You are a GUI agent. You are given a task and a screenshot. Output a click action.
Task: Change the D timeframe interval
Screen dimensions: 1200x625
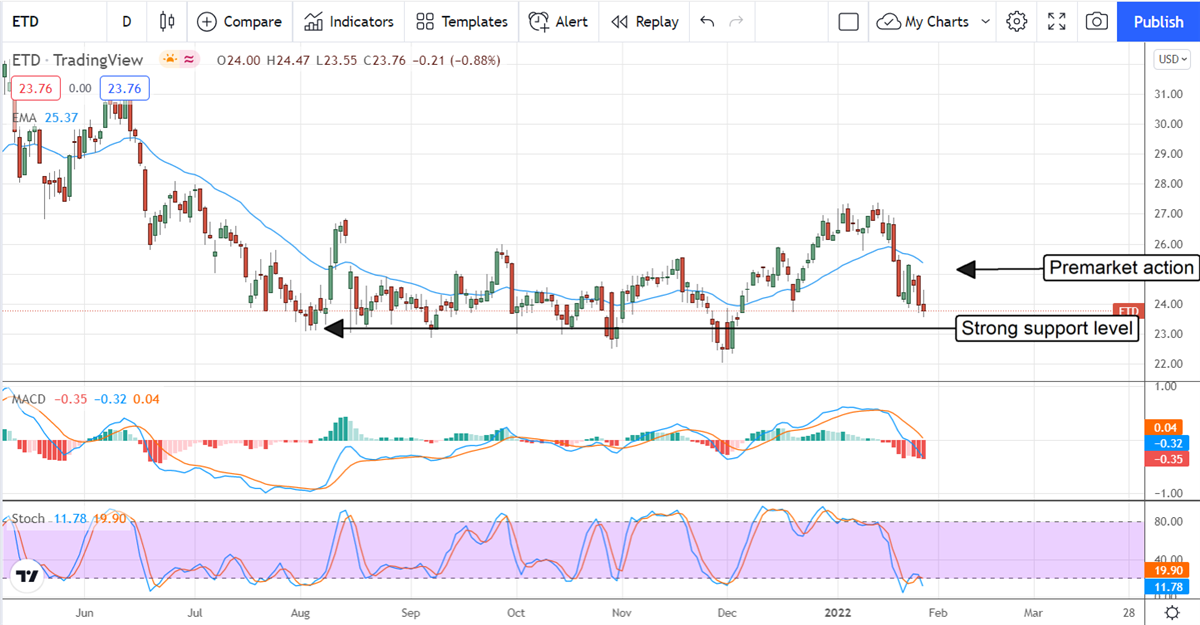click(x=126, y=21)
